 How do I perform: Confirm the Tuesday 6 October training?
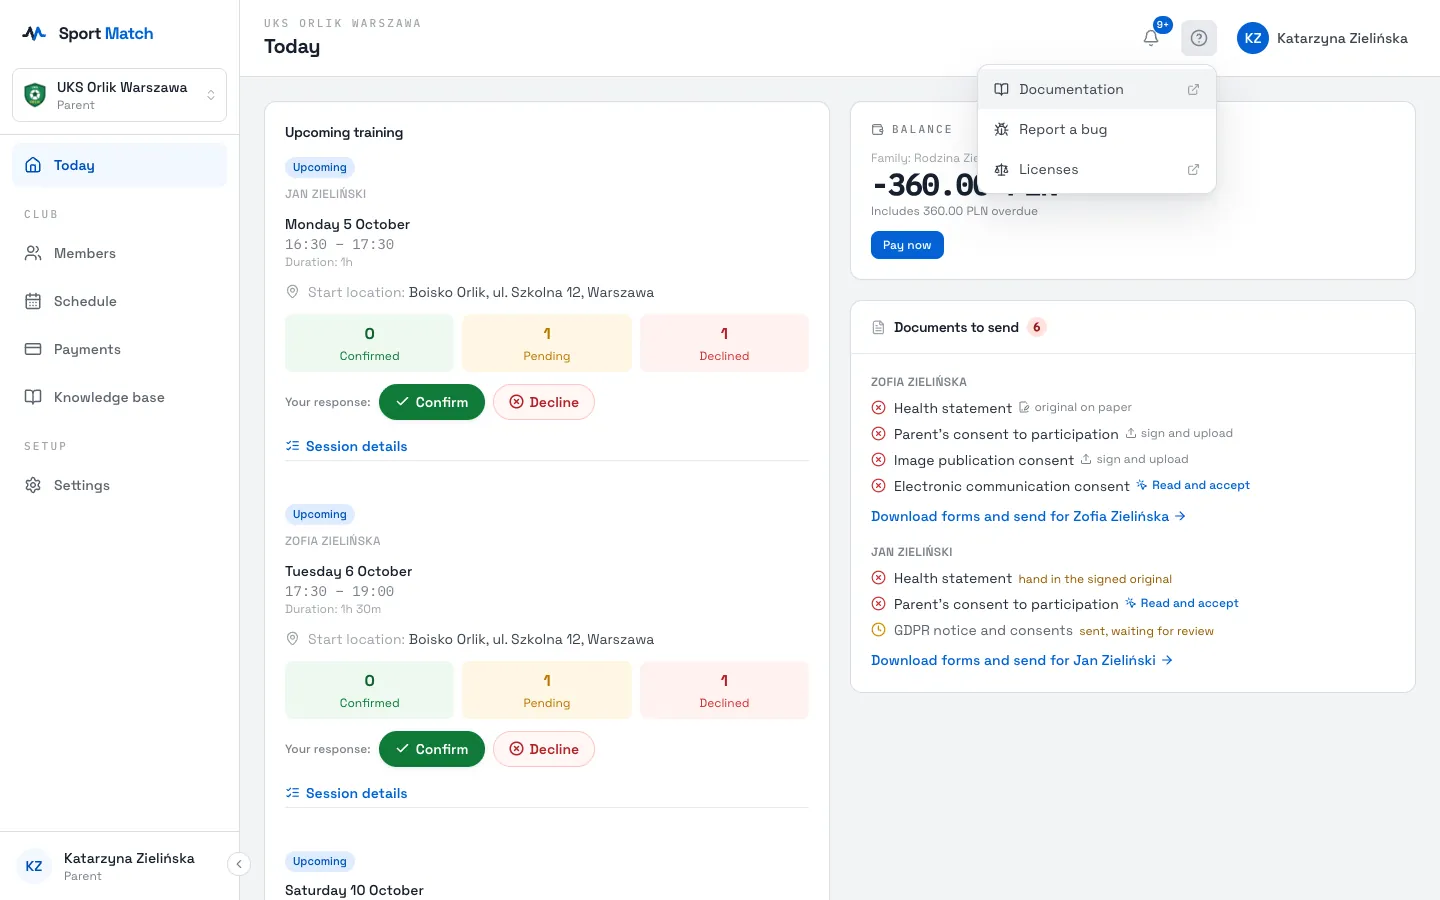pyautogui.click(x=432, y=749)
